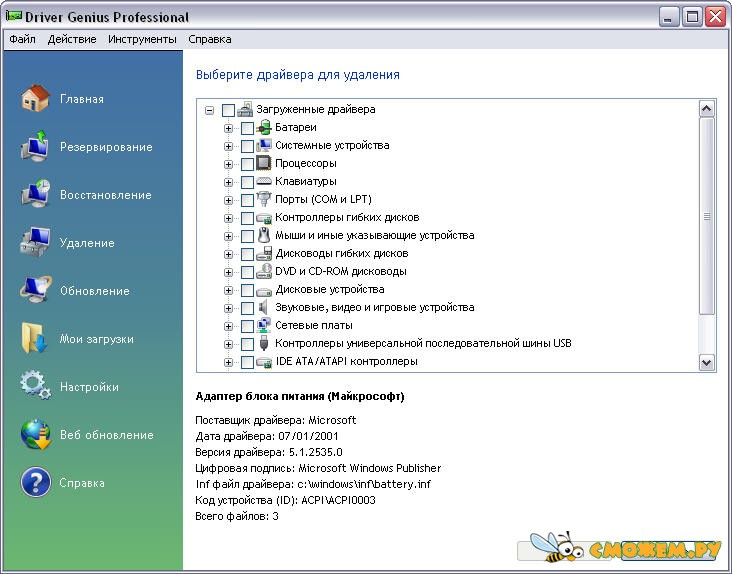Check the Порты (COM и LPT) checkbox
This screenshot has height=574, width=732.
tap(247, 200)
